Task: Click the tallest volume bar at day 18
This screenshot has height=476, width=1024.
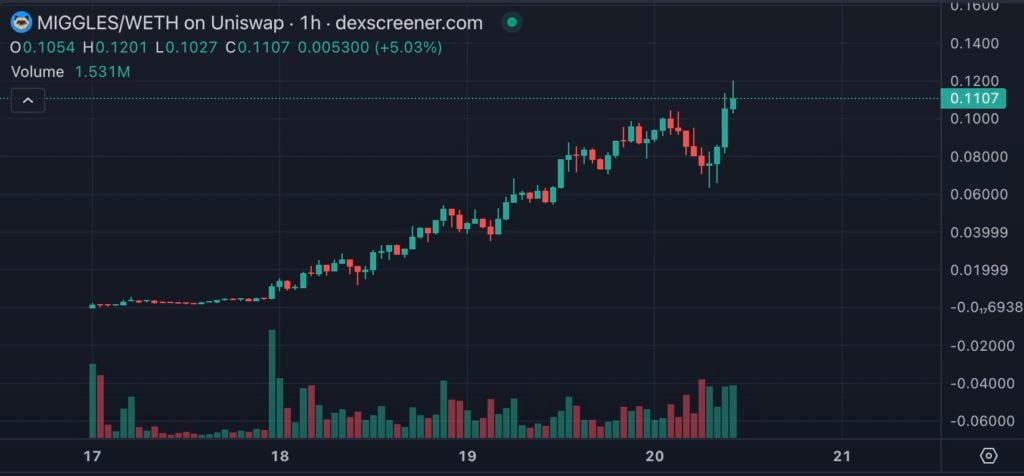Action: 272,384
